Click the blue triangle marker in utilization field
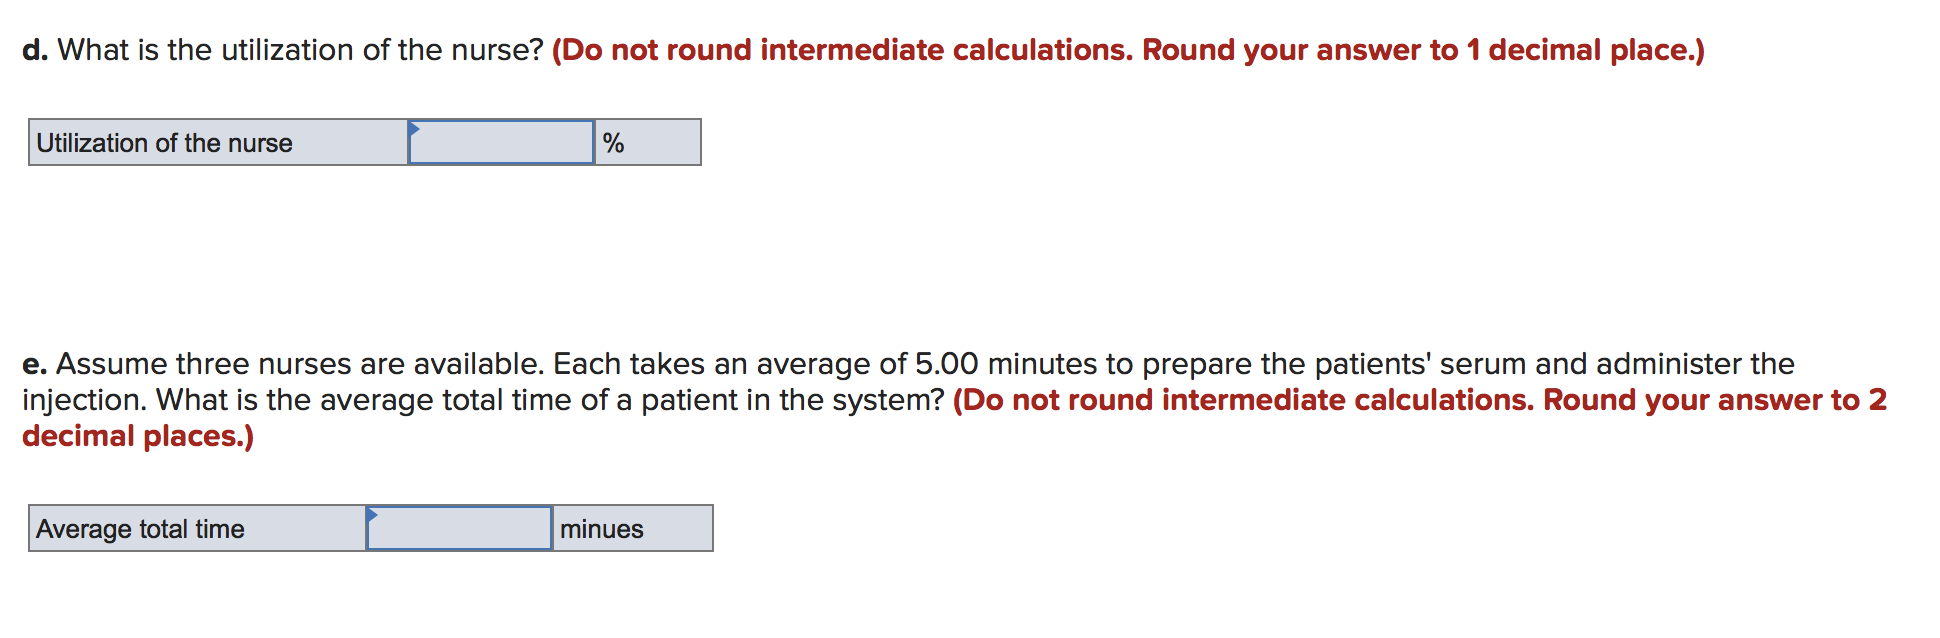This screenshot has width=1940, height=638. [x=414, y=128]
